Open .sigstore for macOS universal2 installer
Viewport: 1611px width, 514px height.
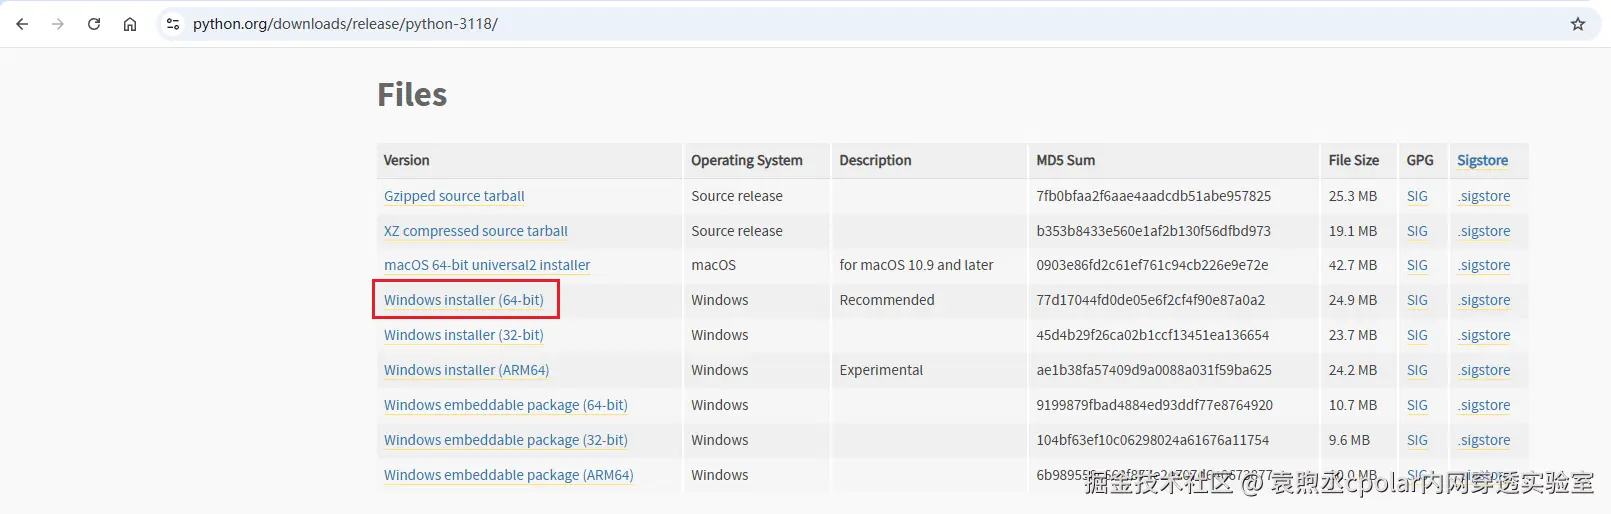(x=1484, y=265)
